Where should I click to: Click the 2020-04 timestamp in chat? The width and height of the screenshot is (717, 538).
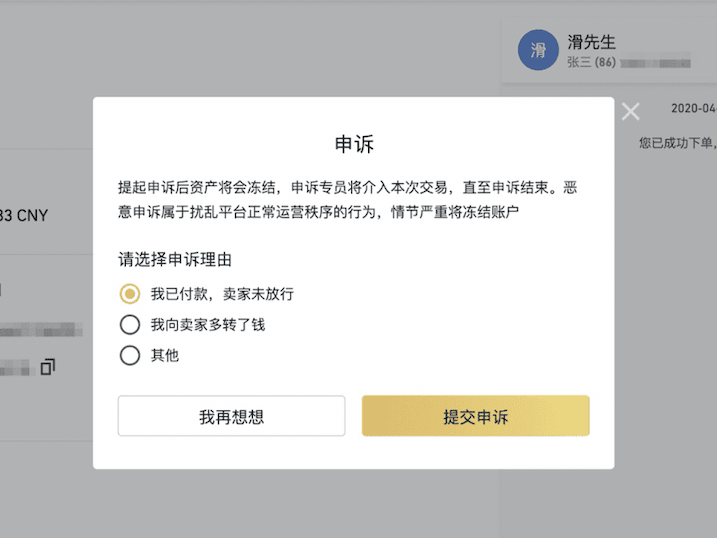[x=694, y=109]
